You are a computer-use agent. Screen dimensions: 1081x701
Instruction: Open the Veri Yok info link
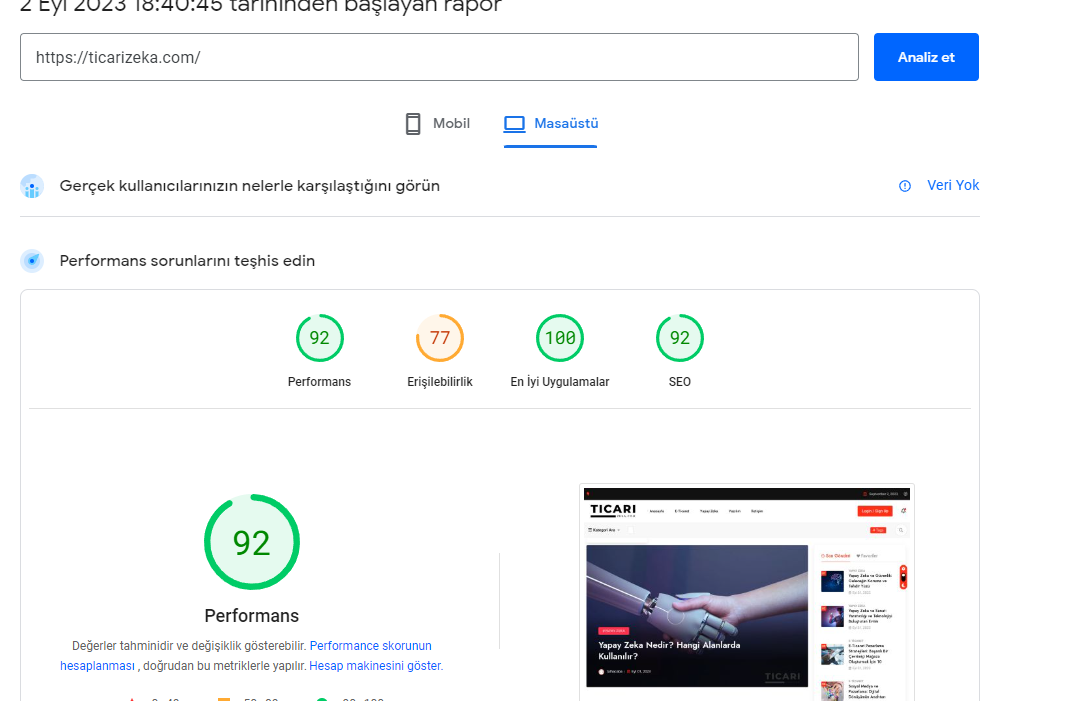click(x=953, y=185)
